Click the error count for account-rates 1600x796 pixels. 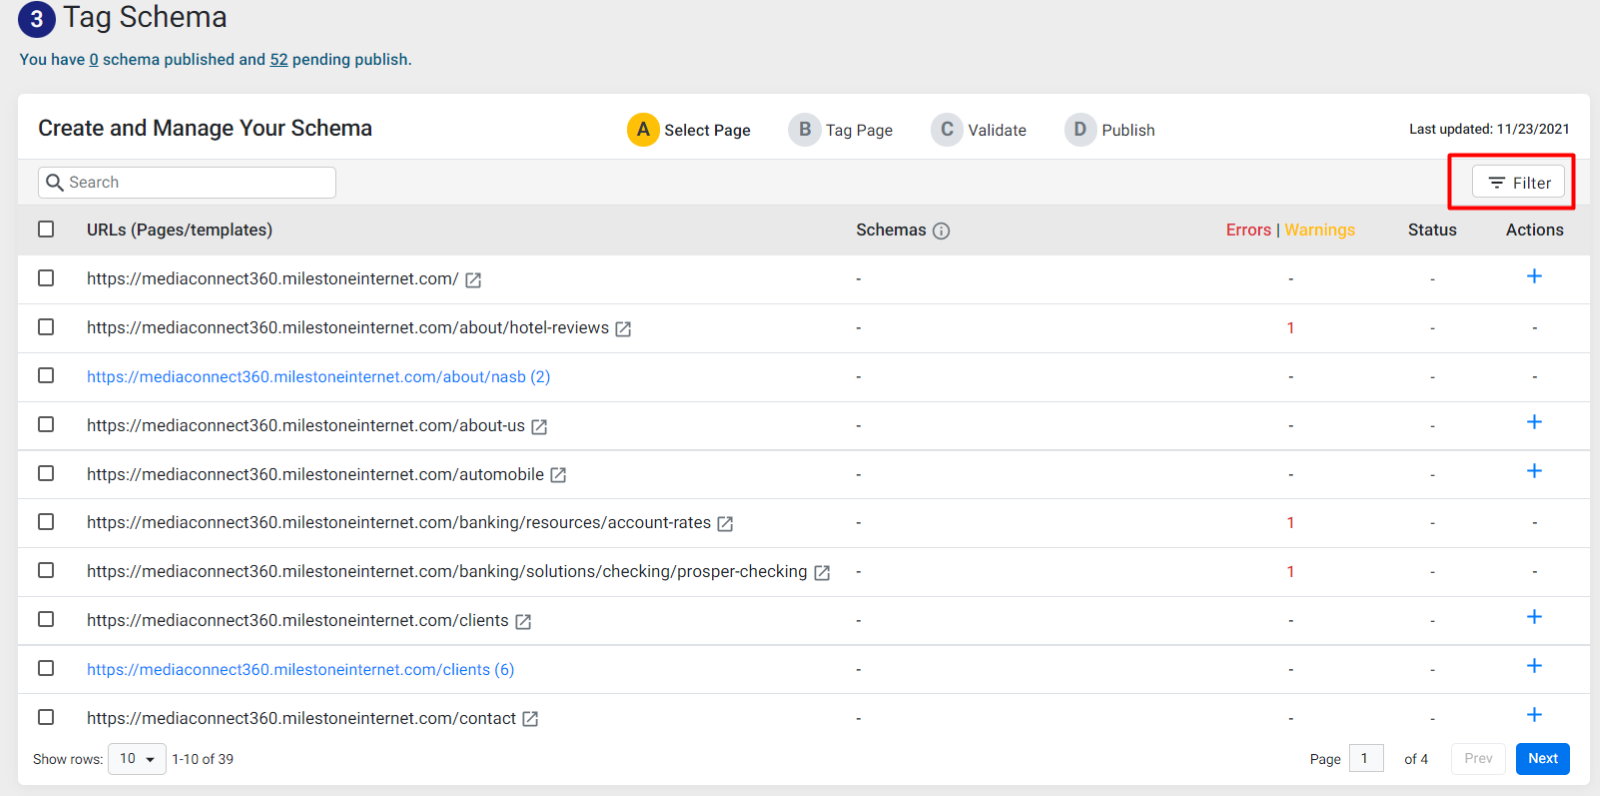click(x=1290, y=523)
